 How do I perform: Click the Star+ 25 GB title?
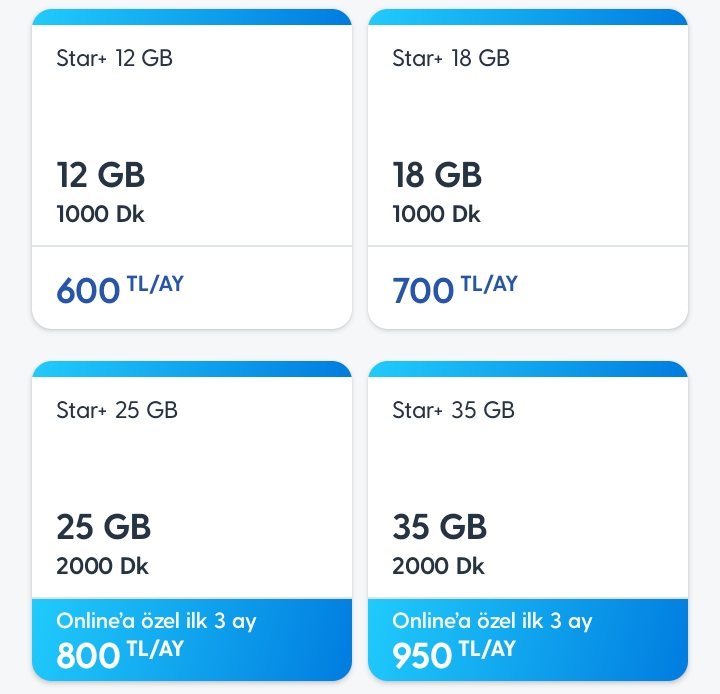pyautogui.click(x=117, y=410)
